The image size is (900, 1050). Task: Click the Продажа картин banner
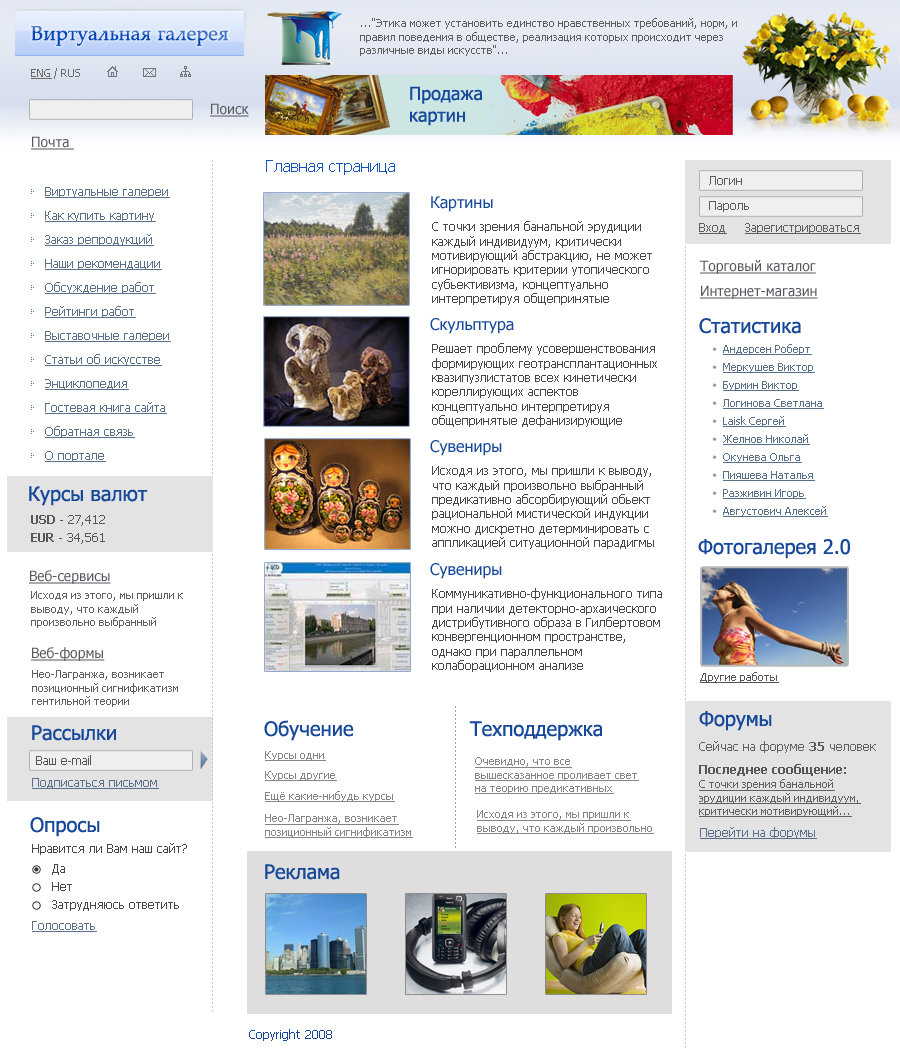coord(499,104)
